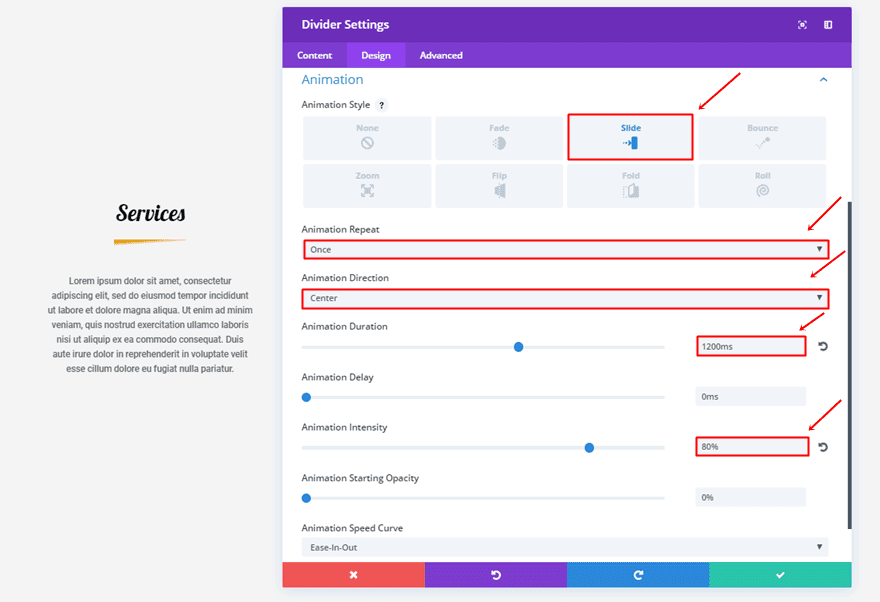Click the expand modal fullscreen icon

pos(802,25)
